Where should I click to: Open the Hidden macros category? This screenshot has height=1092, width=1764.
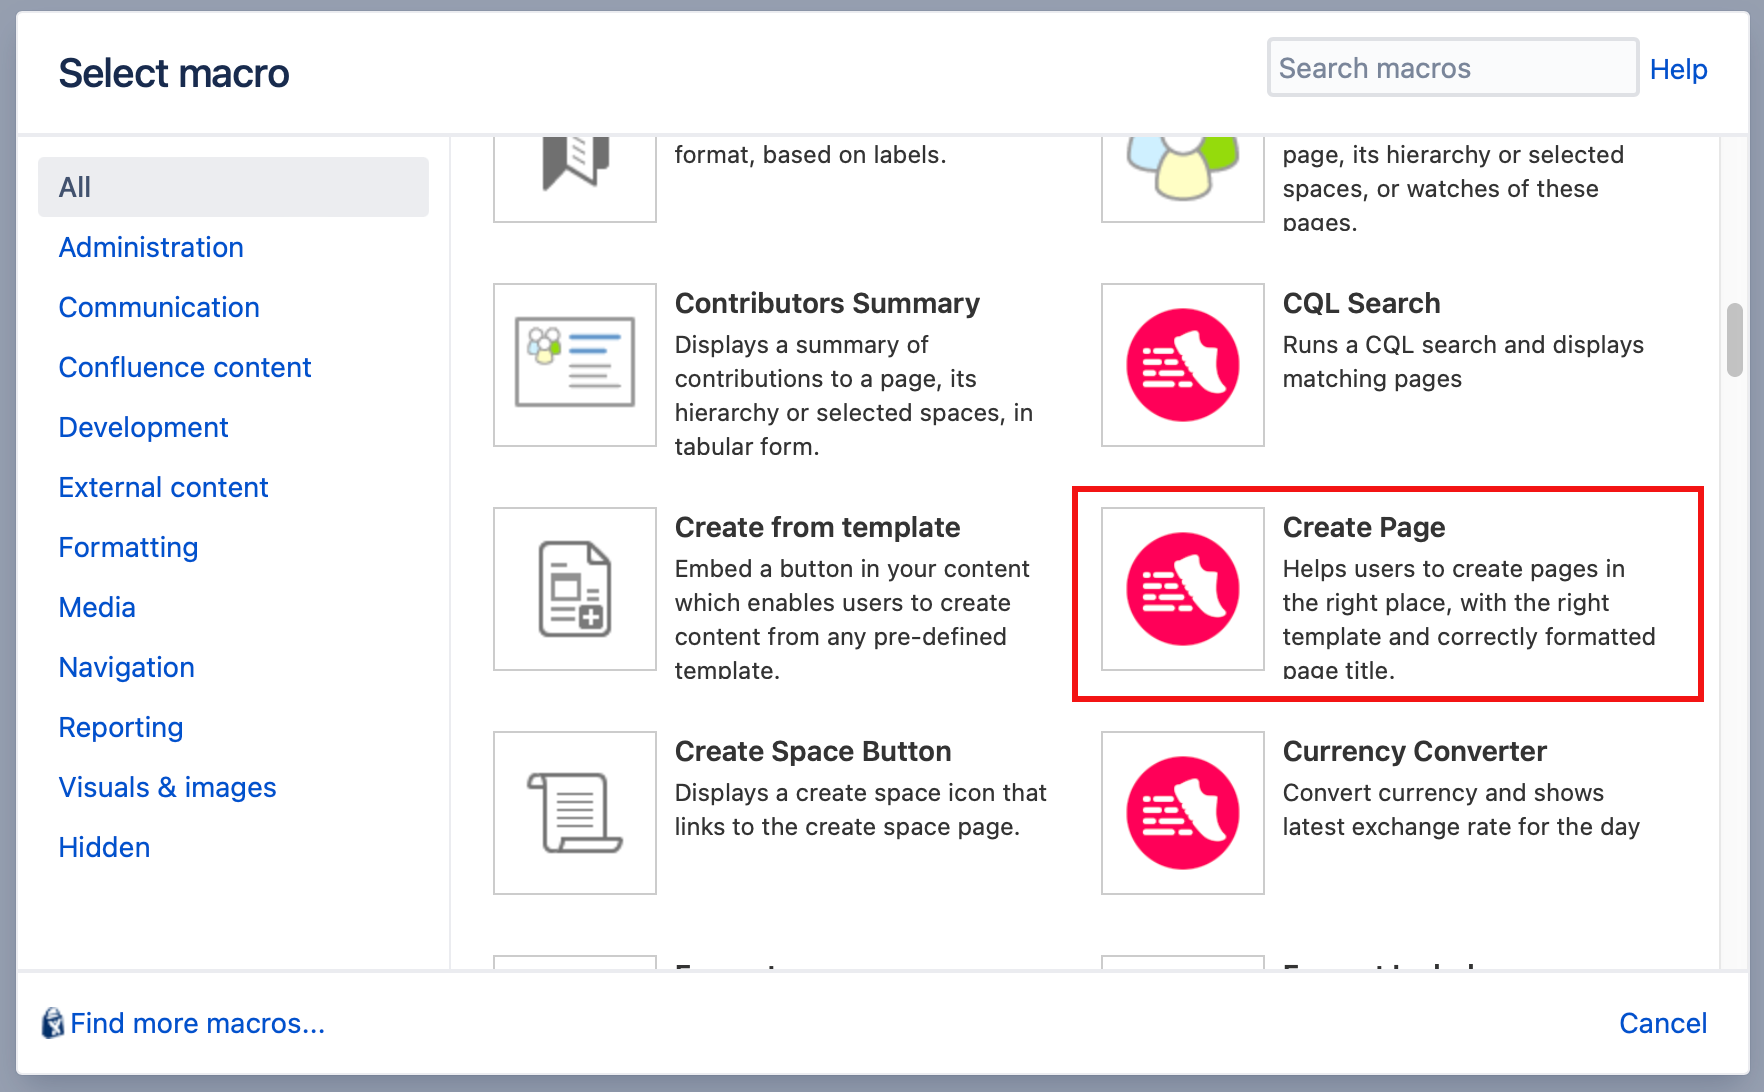pos(104,847)
